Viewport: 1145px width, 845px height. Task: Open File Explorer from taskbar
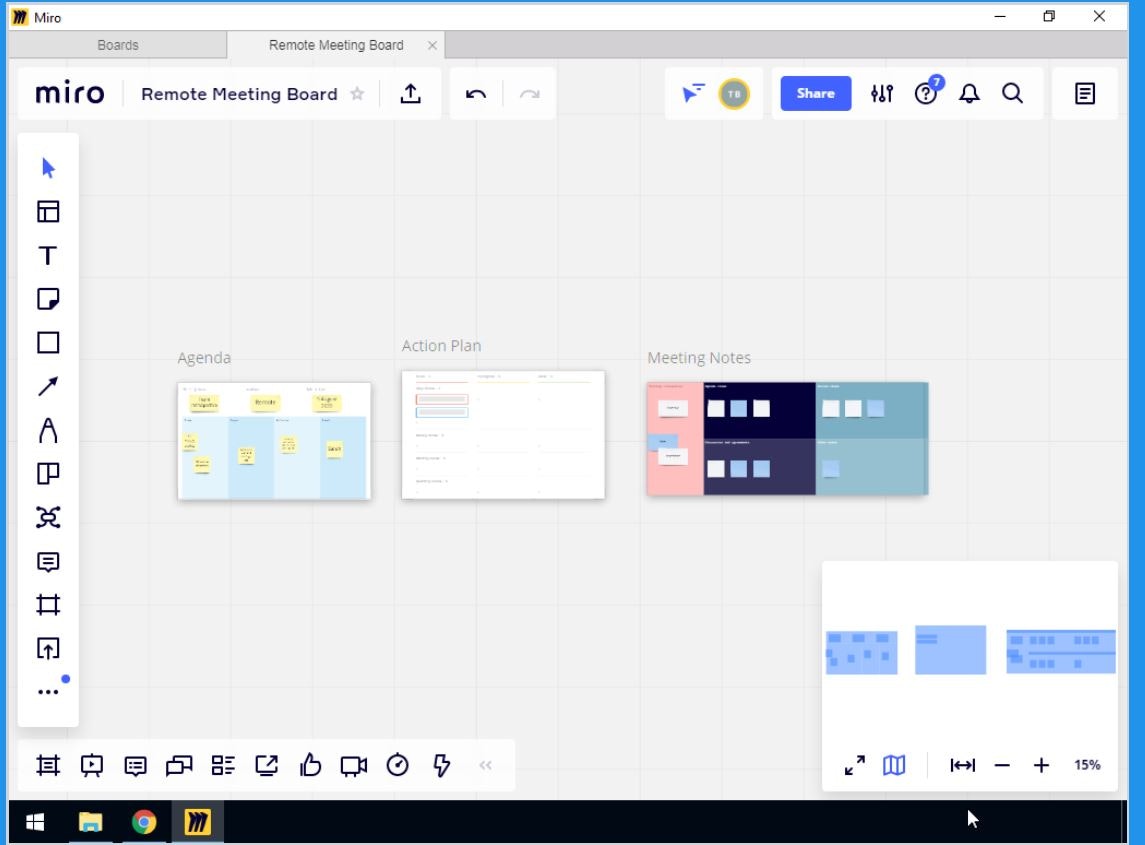click(90, 822)
